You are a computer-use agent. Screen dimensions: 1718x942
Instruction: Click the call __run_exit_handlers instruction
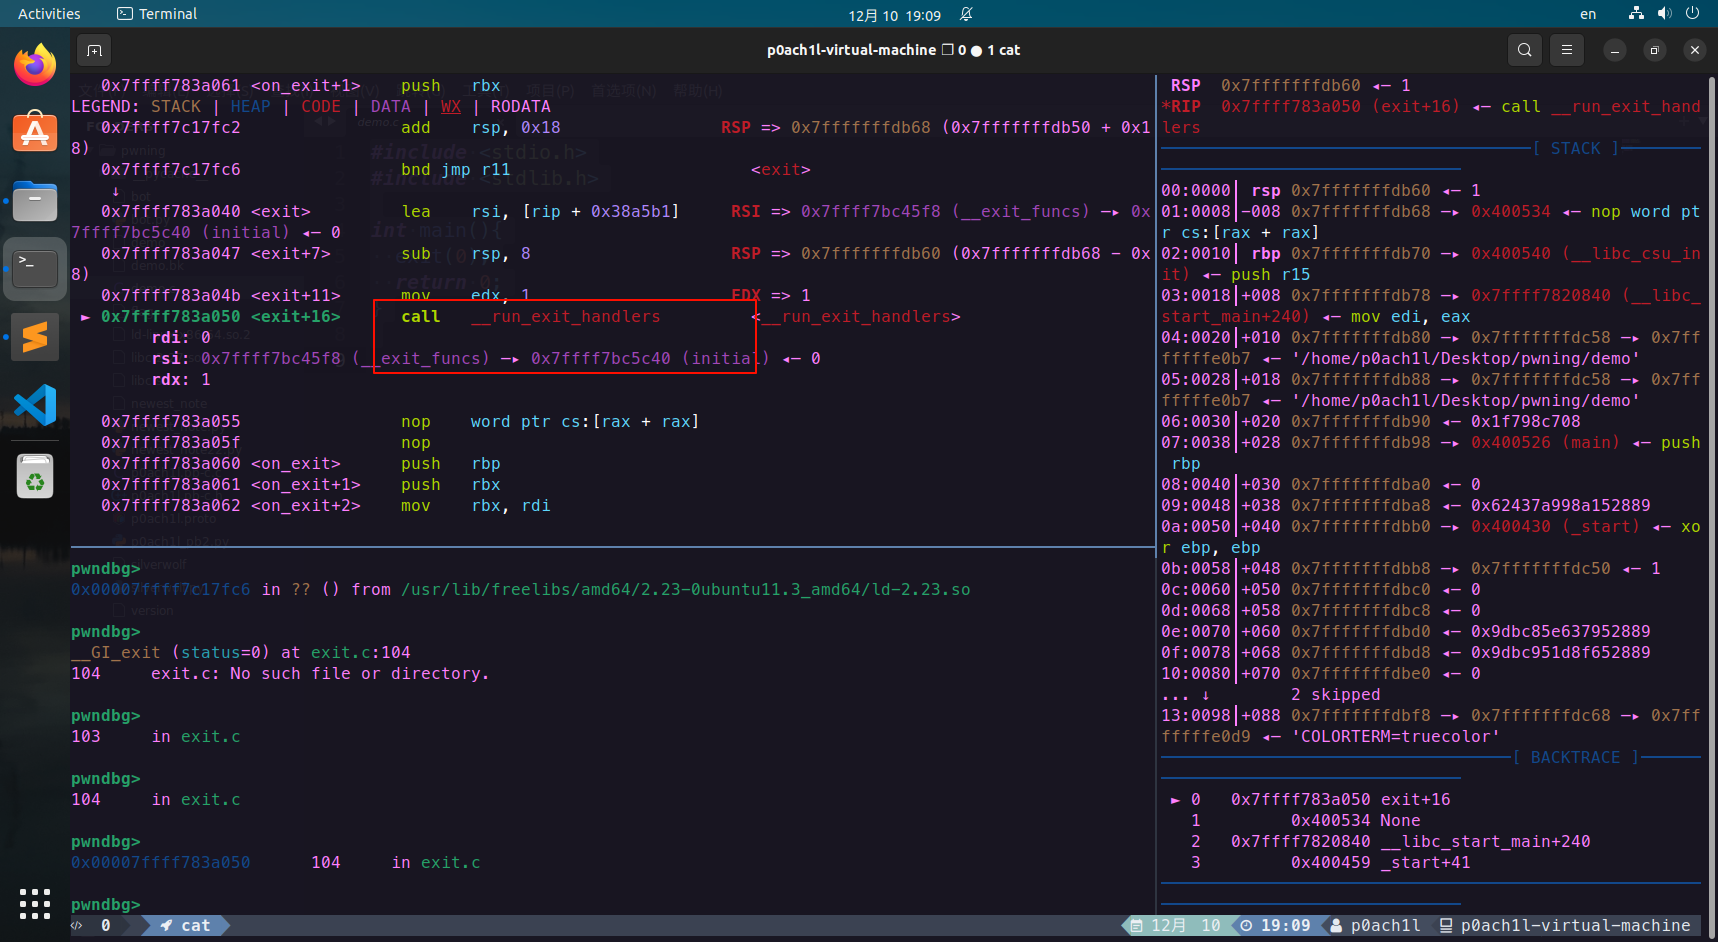530,317
